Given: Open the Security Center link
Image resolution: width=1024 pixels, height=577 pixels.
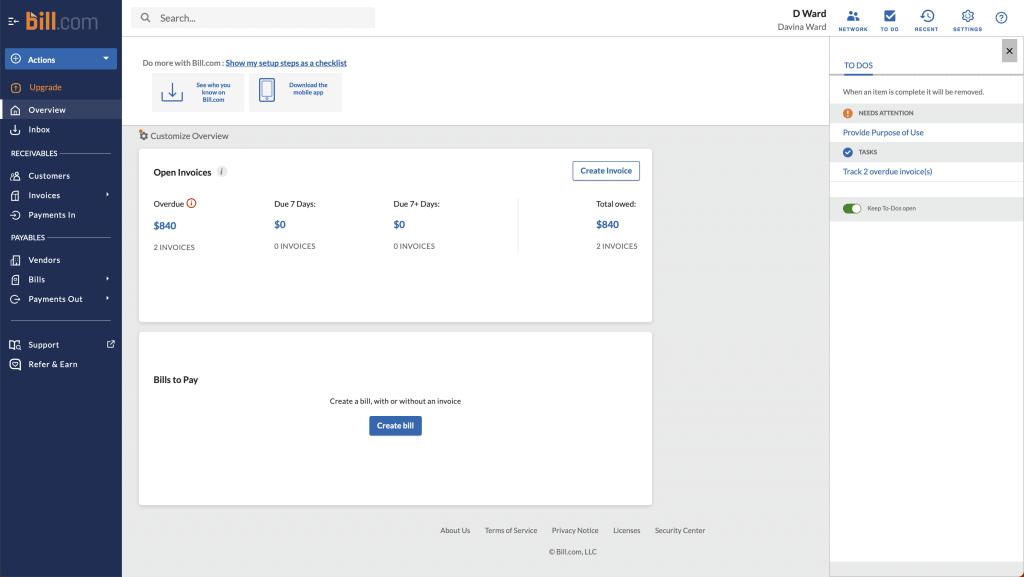Looking at the screenshot, I should (680, 531).
